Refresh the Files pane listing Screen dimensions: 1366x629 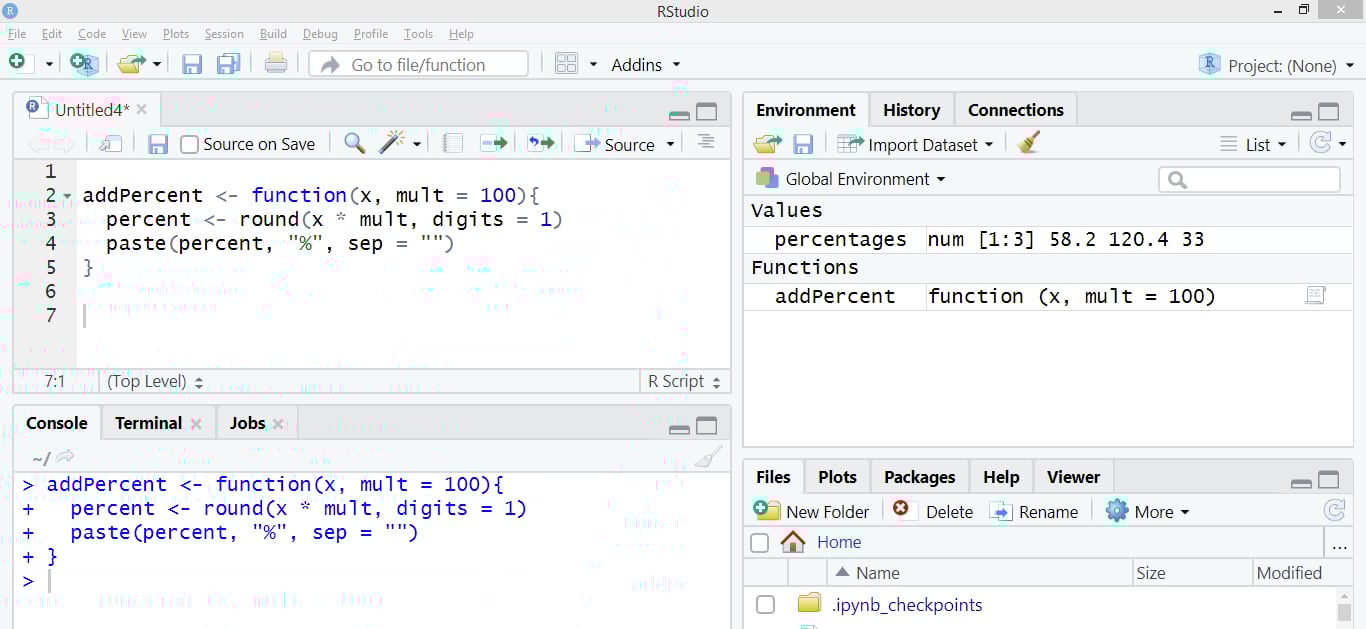[1335, 509]
